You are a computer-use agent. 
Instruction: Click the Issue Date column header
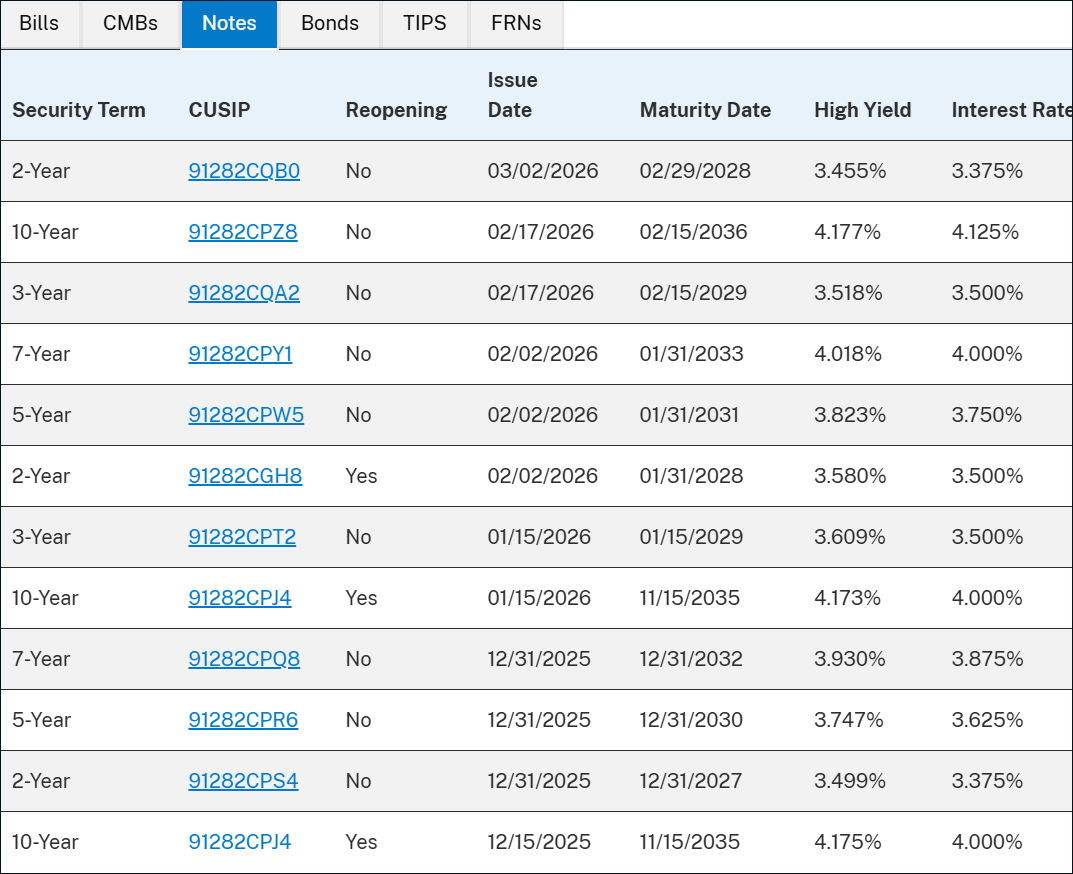point(512,95)
